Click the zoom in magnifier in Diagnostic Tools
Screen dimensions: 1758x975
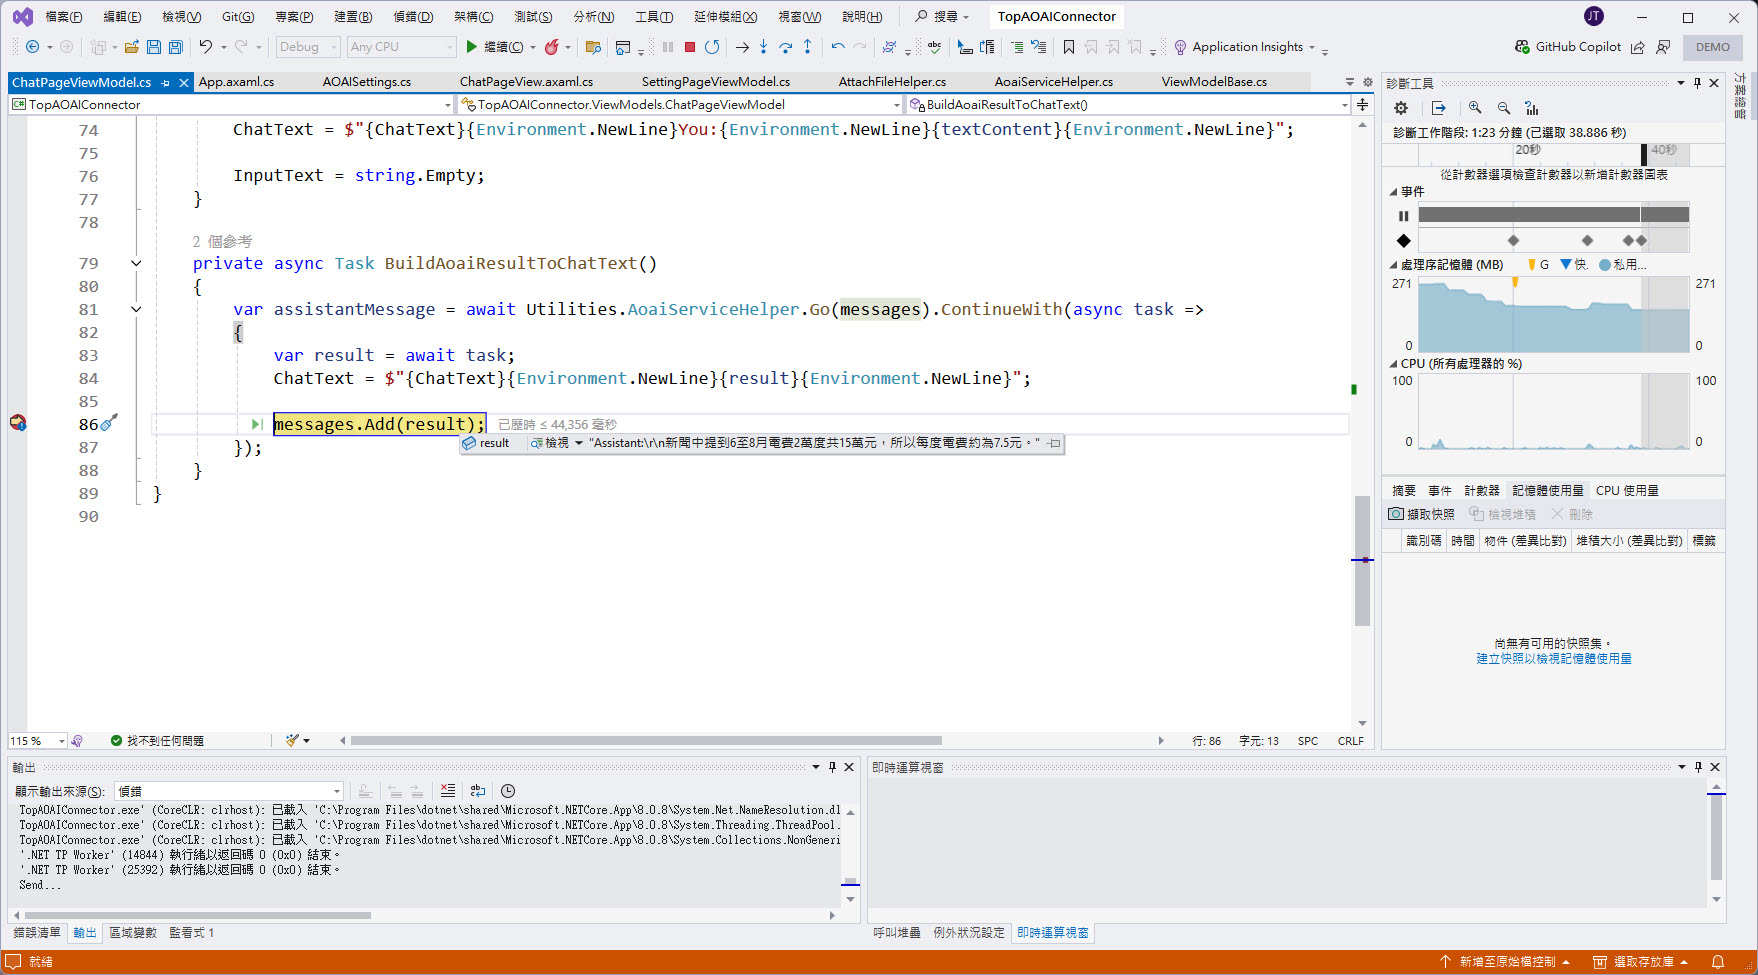click(x=1475, y=108)
